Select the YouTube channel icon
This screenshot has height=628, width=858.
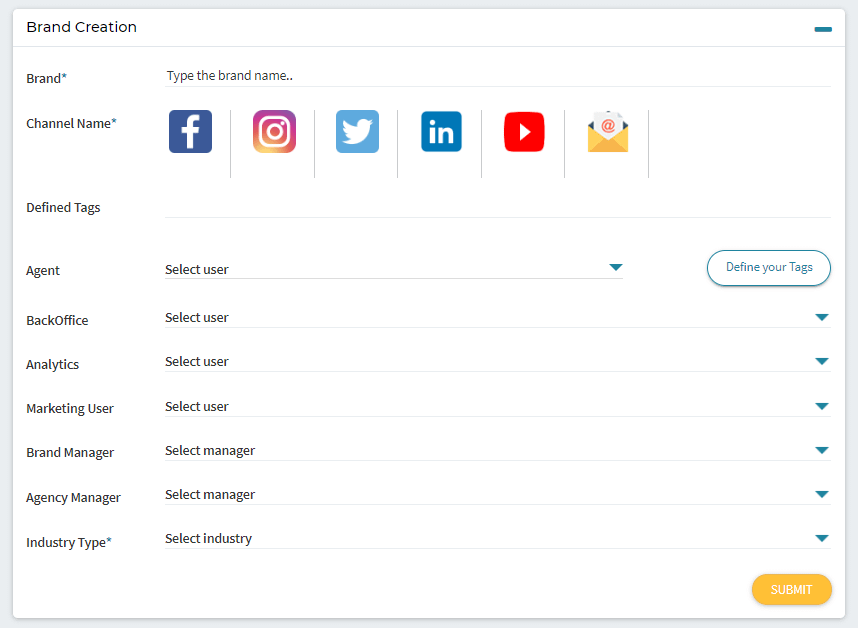(524, 132)
